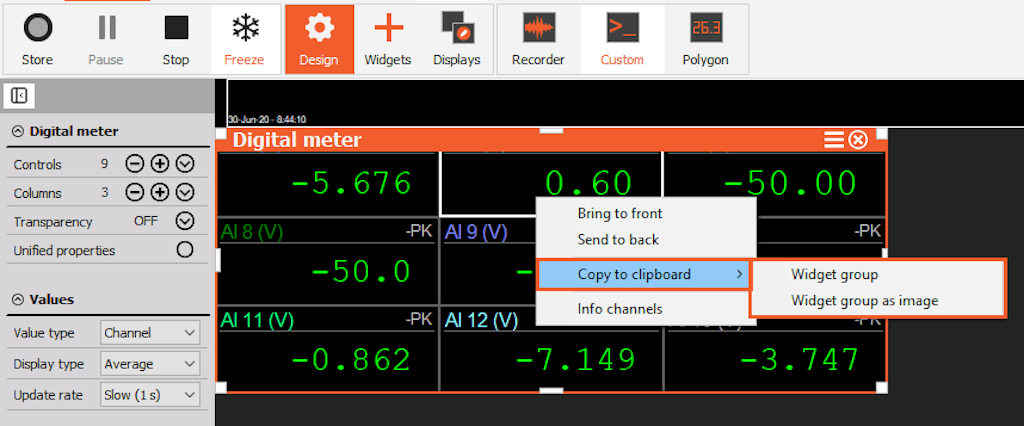Toggle the Unified properties option
Screen dimensions: 1024x426
point(185,250)
